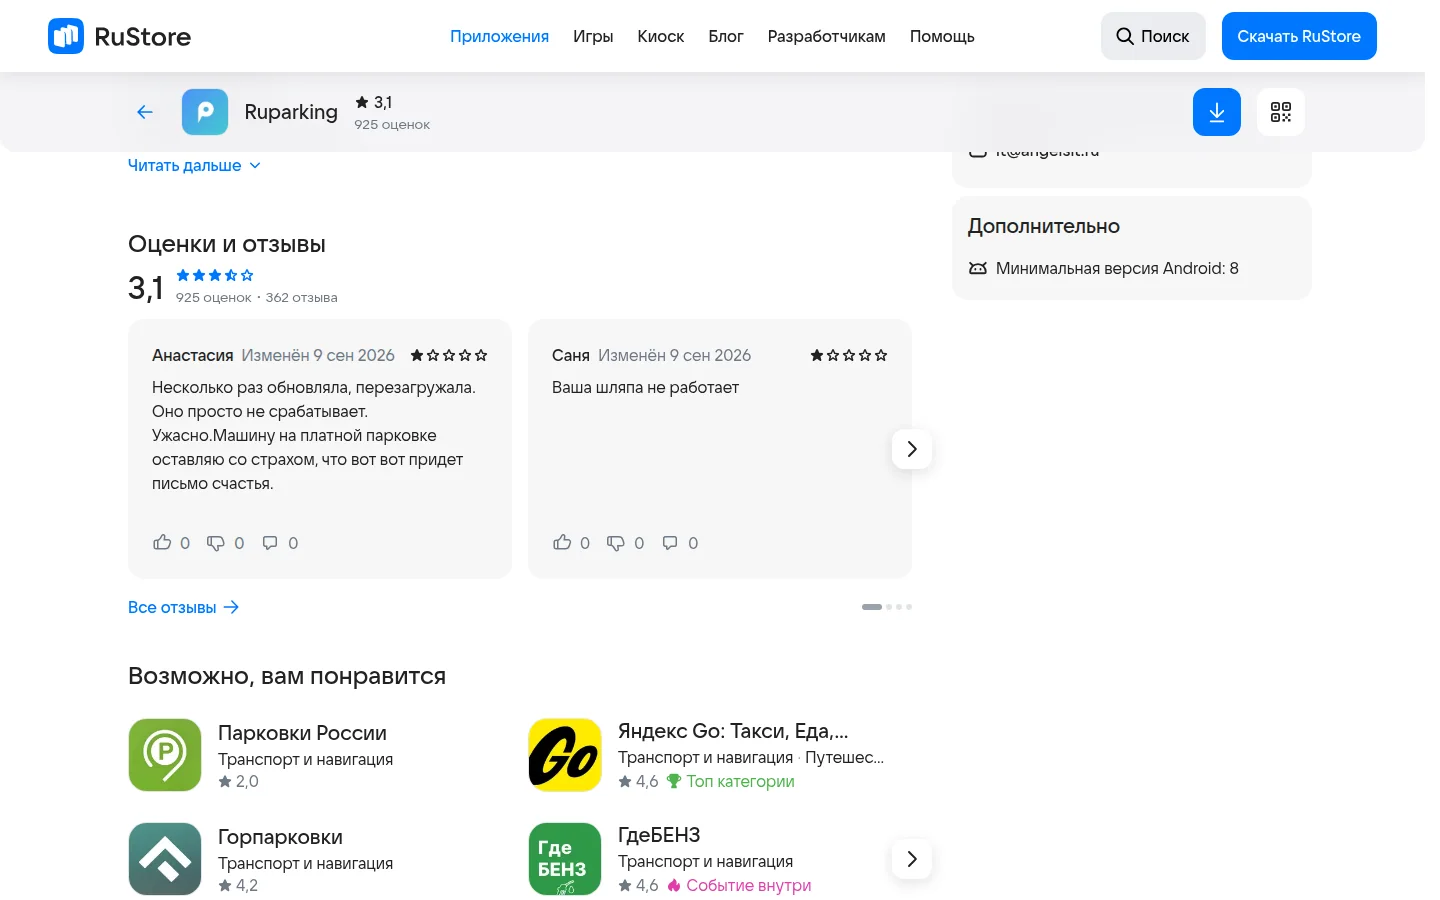This screenshot has width=1440, height=900.
Task: Open the Помощь section
Action: tap(942, 36)
